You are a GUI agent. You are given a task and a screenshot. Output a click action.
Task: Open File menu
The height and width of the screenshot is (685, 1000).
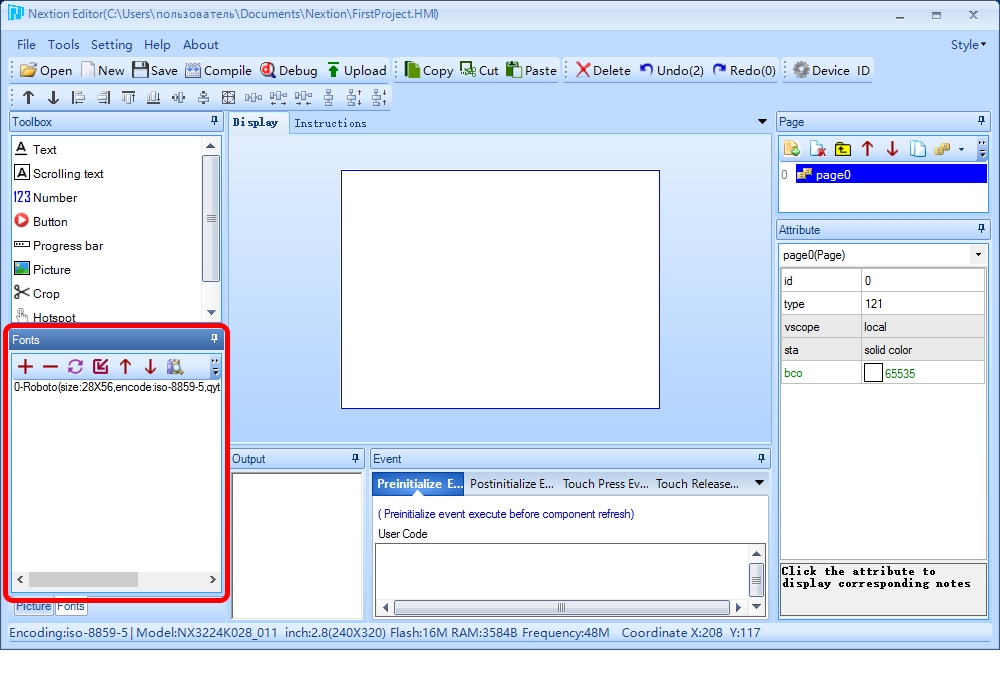pyautogui.click(x=26, y=45)
